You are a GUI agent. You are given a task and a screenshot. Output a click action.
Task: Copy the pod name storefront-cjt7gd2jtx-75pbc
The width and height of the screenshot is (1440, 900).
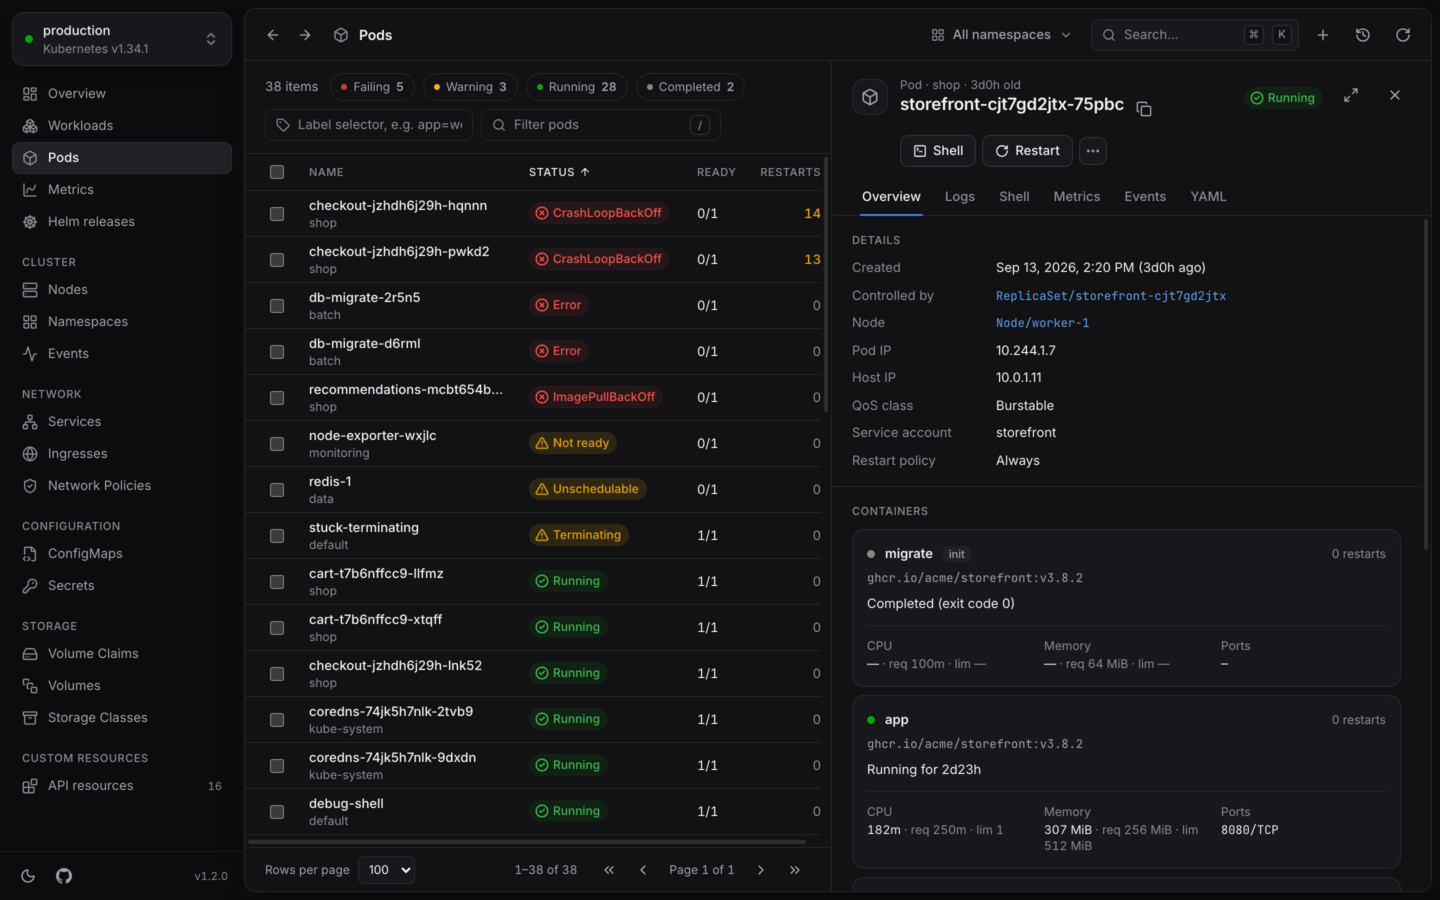tap(1144, 109)
